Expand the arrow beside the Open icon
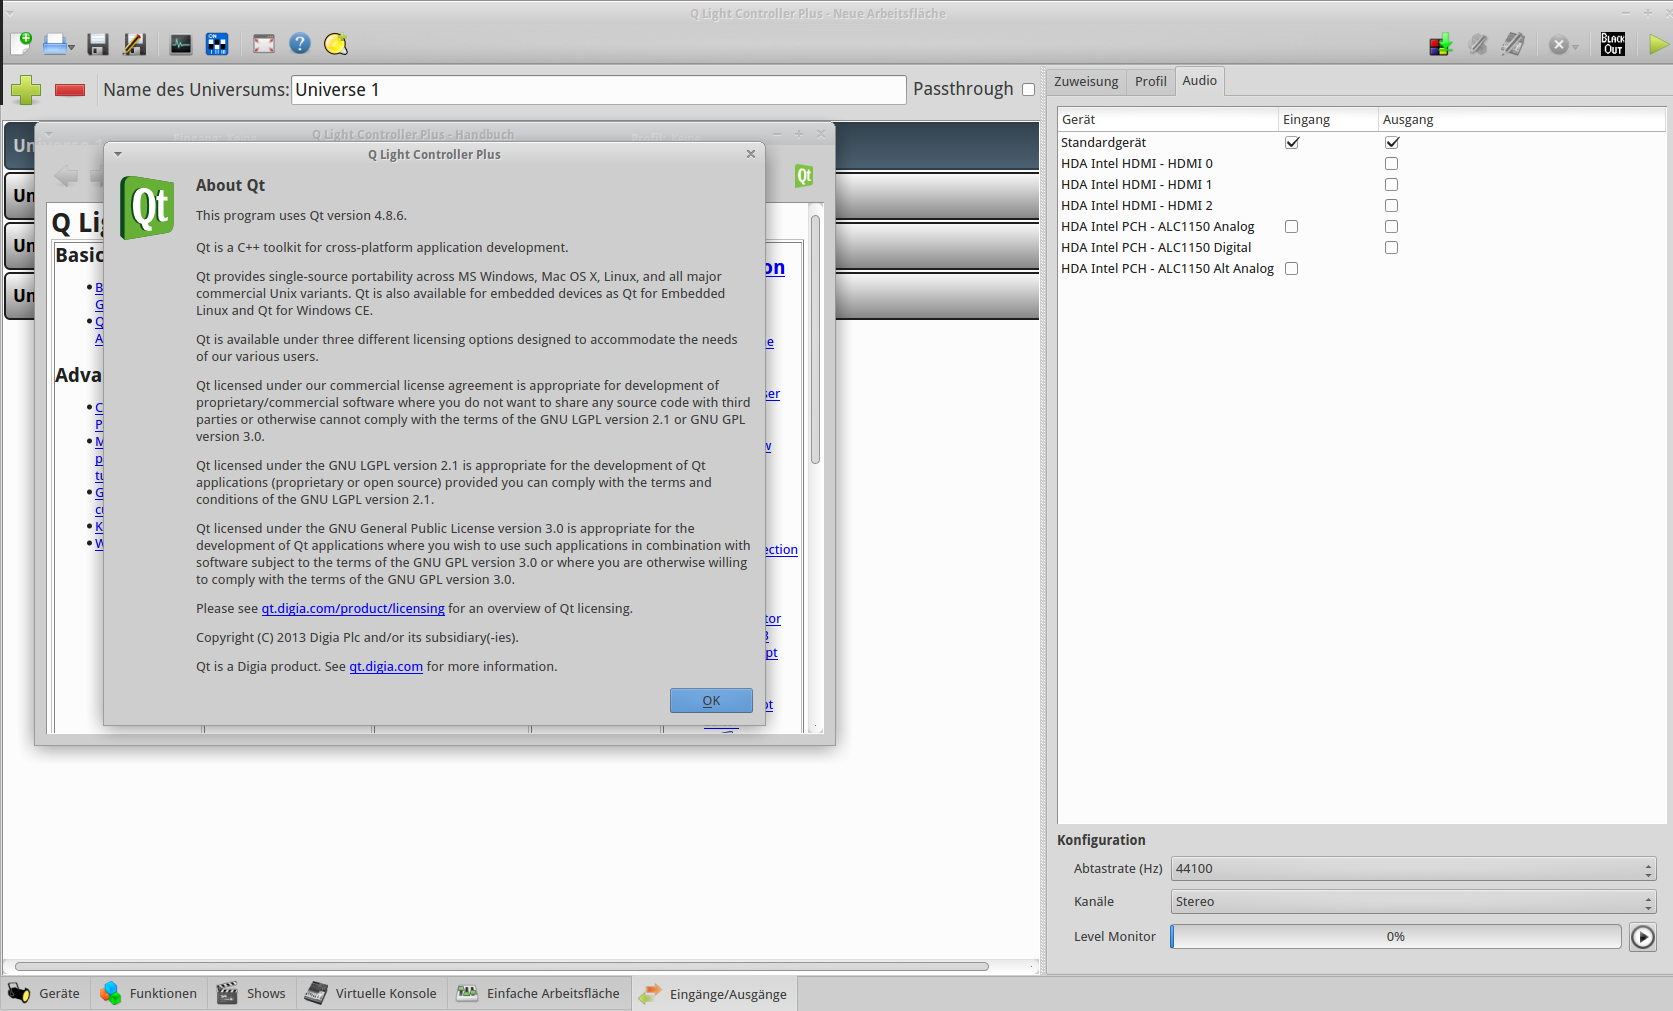The image size is (1673, 1011). click(x=72, y=47)
